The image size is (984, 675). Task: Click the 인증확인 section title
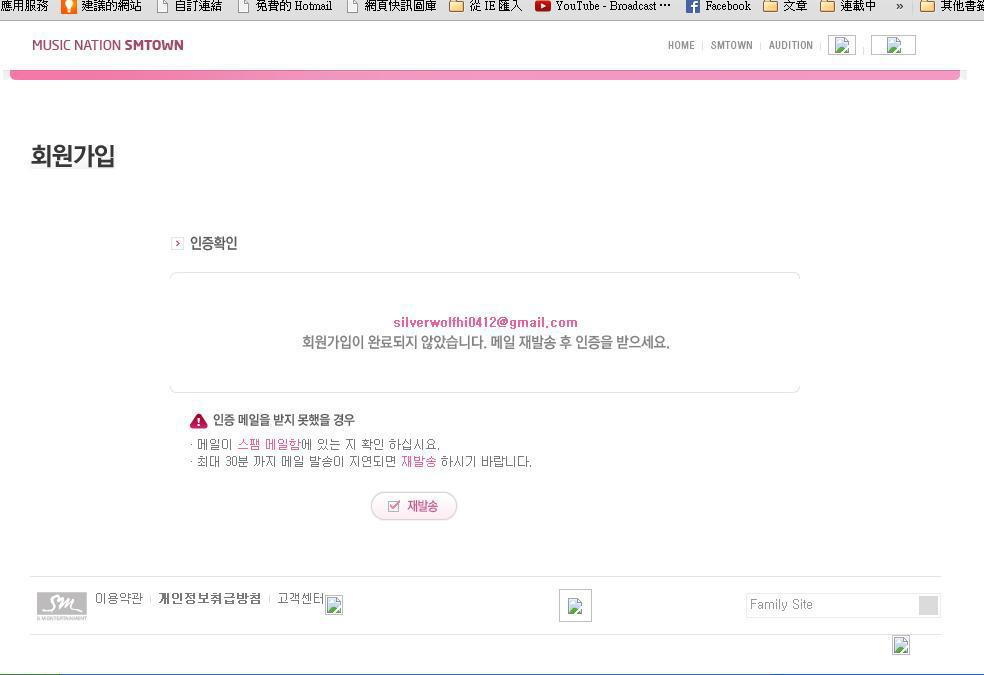(213, 243)
